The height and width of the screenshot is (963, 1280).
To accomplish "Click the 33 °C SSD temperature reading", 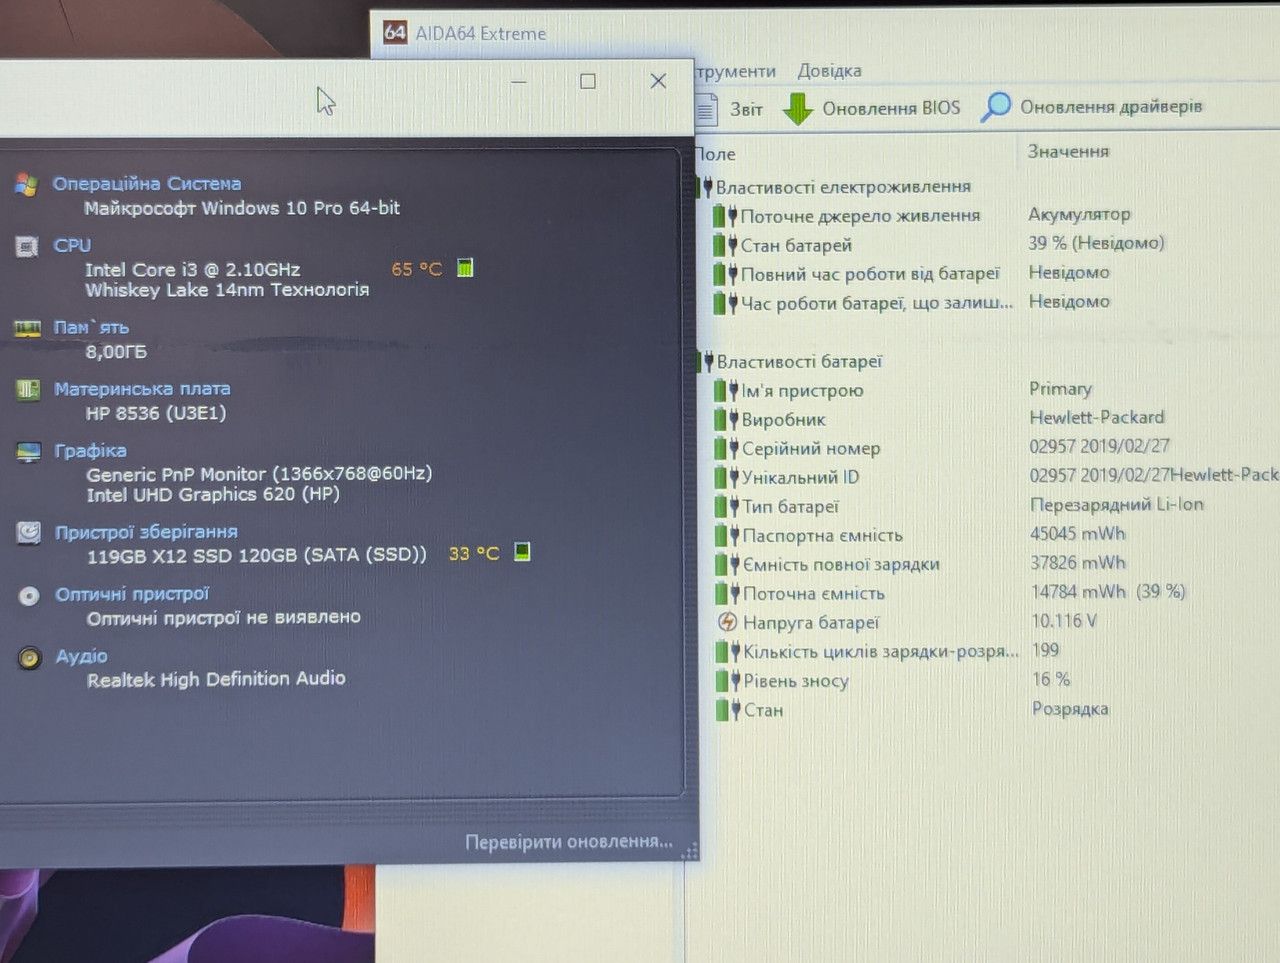I will (x=474, y=553).
